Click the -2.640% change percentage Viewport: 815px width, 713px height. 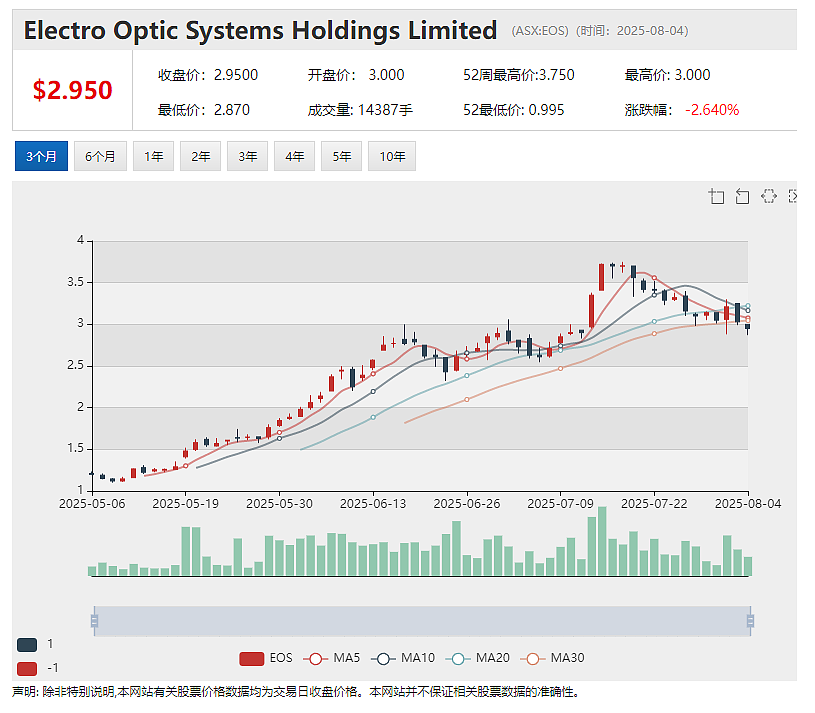(712, 110)
